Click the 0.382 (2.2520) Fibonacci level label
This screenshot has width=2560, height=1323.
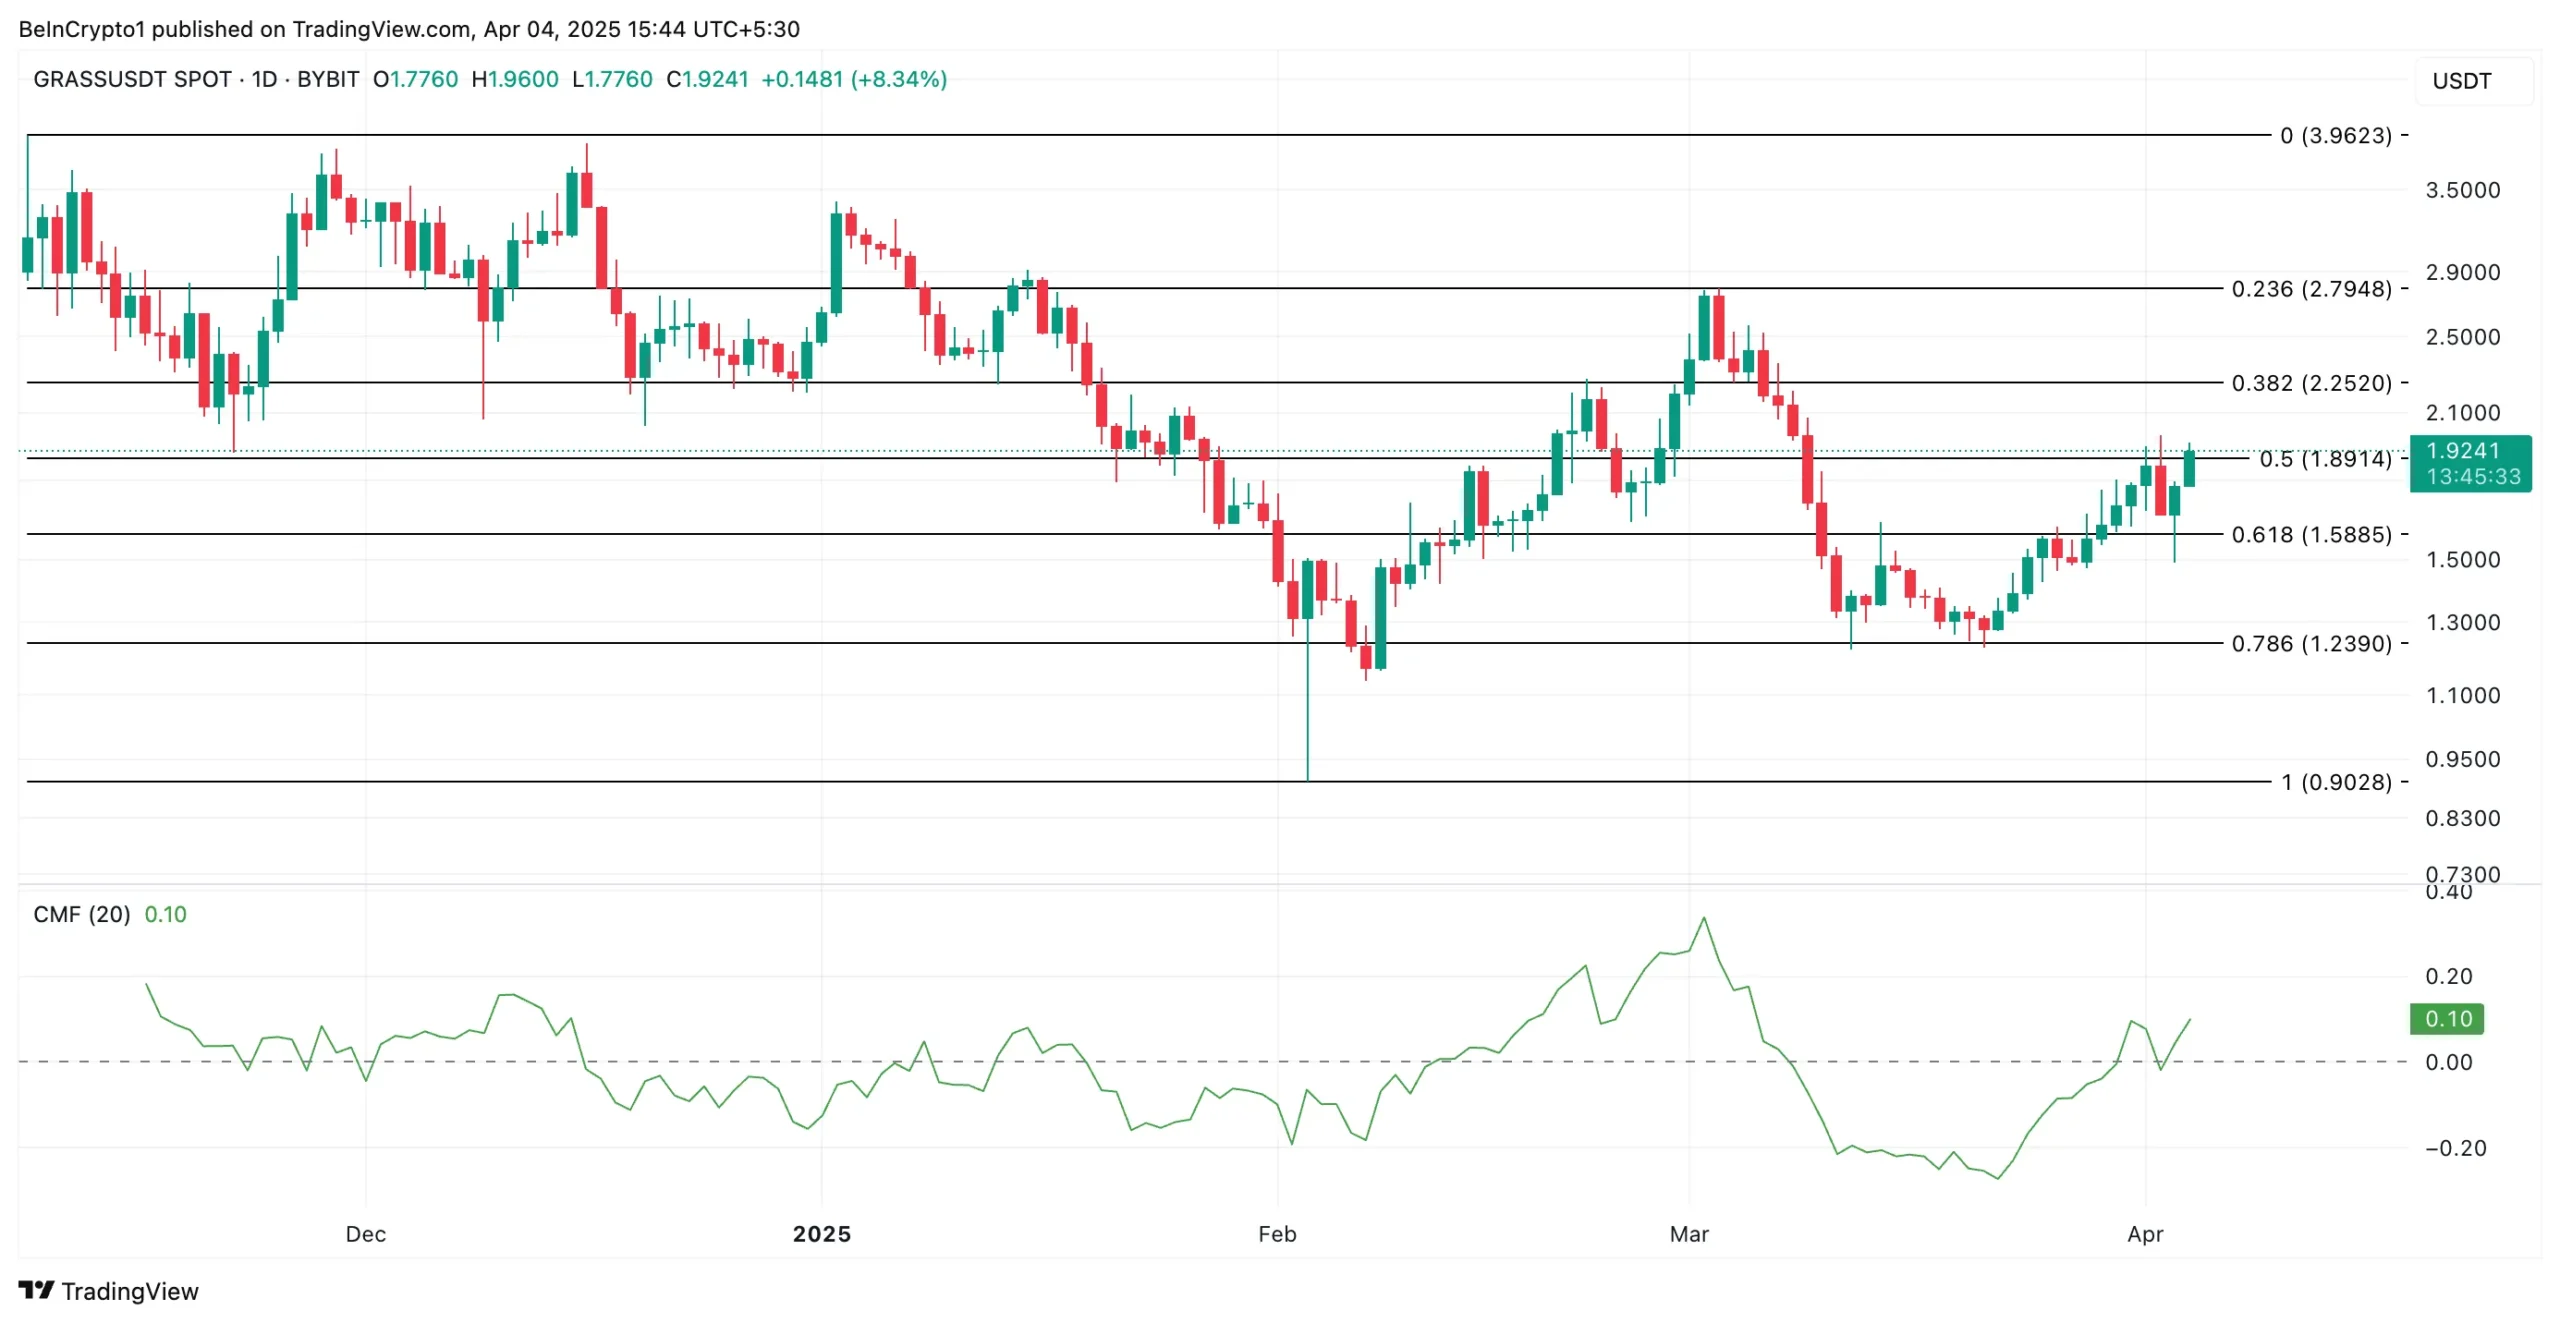pos(2311,383)
